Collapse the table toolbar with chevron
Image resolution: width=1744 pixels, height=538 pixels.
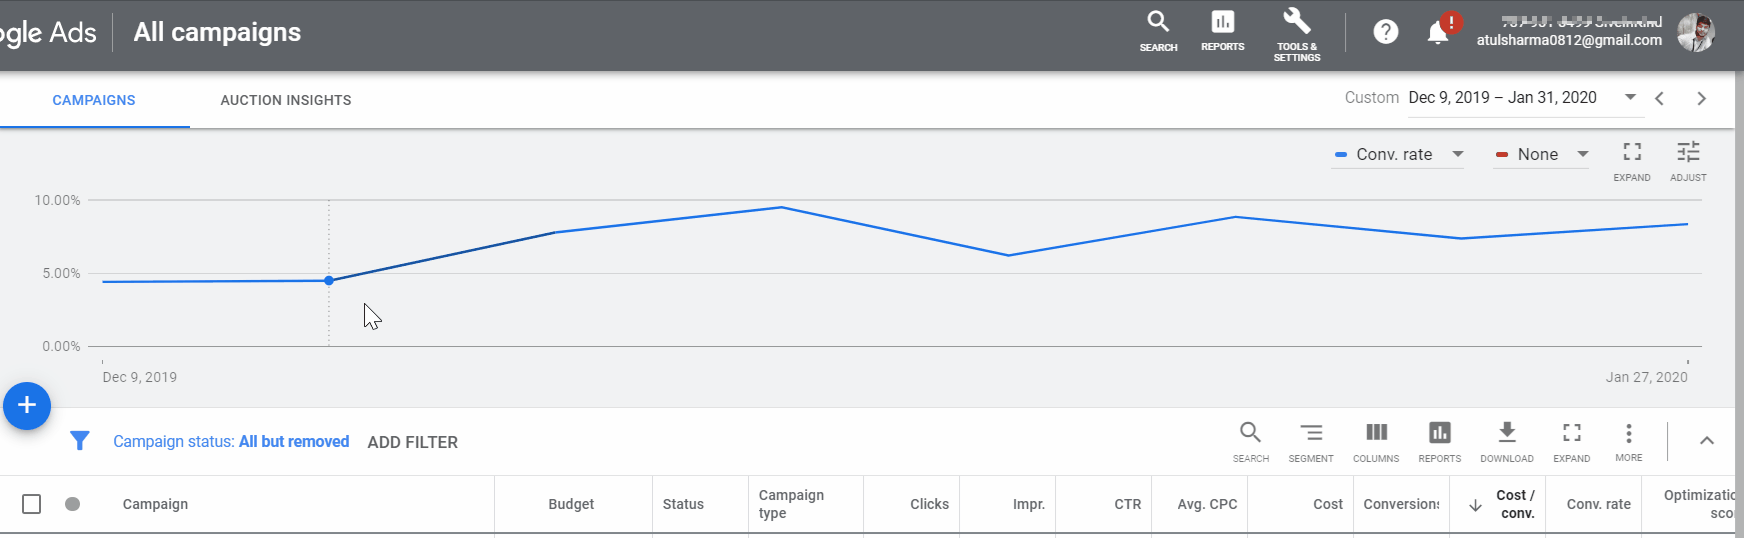tap(1706, 441)
